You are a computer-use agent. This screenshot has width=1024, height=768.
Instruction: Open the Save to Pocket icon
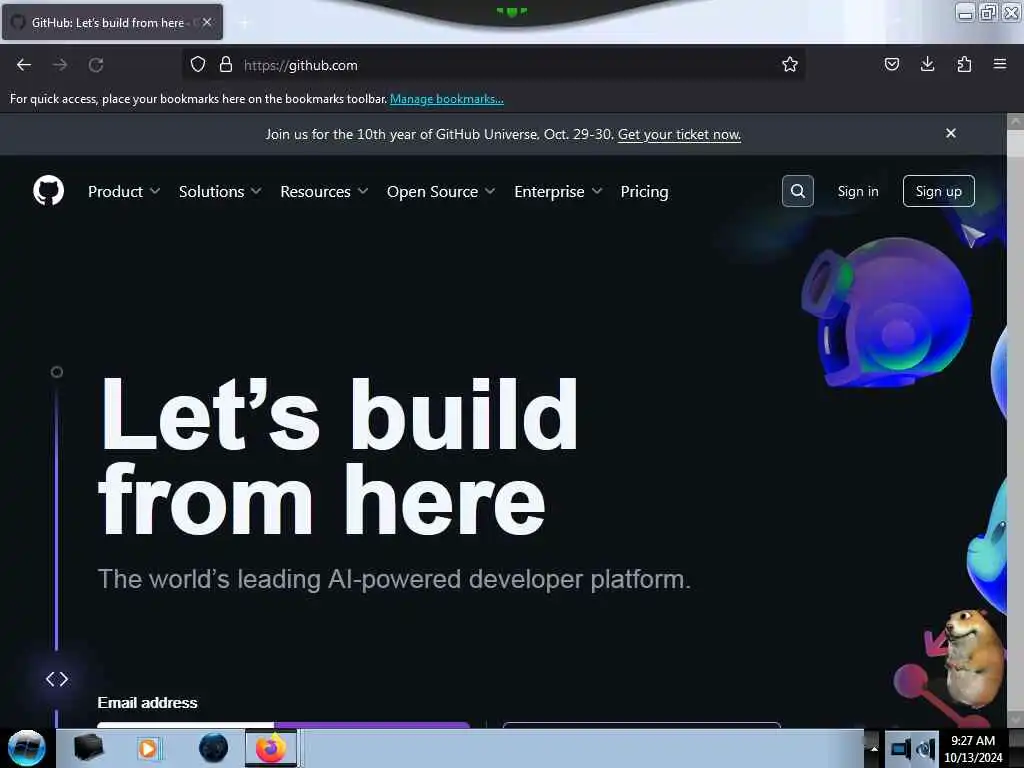click(891, 64)
